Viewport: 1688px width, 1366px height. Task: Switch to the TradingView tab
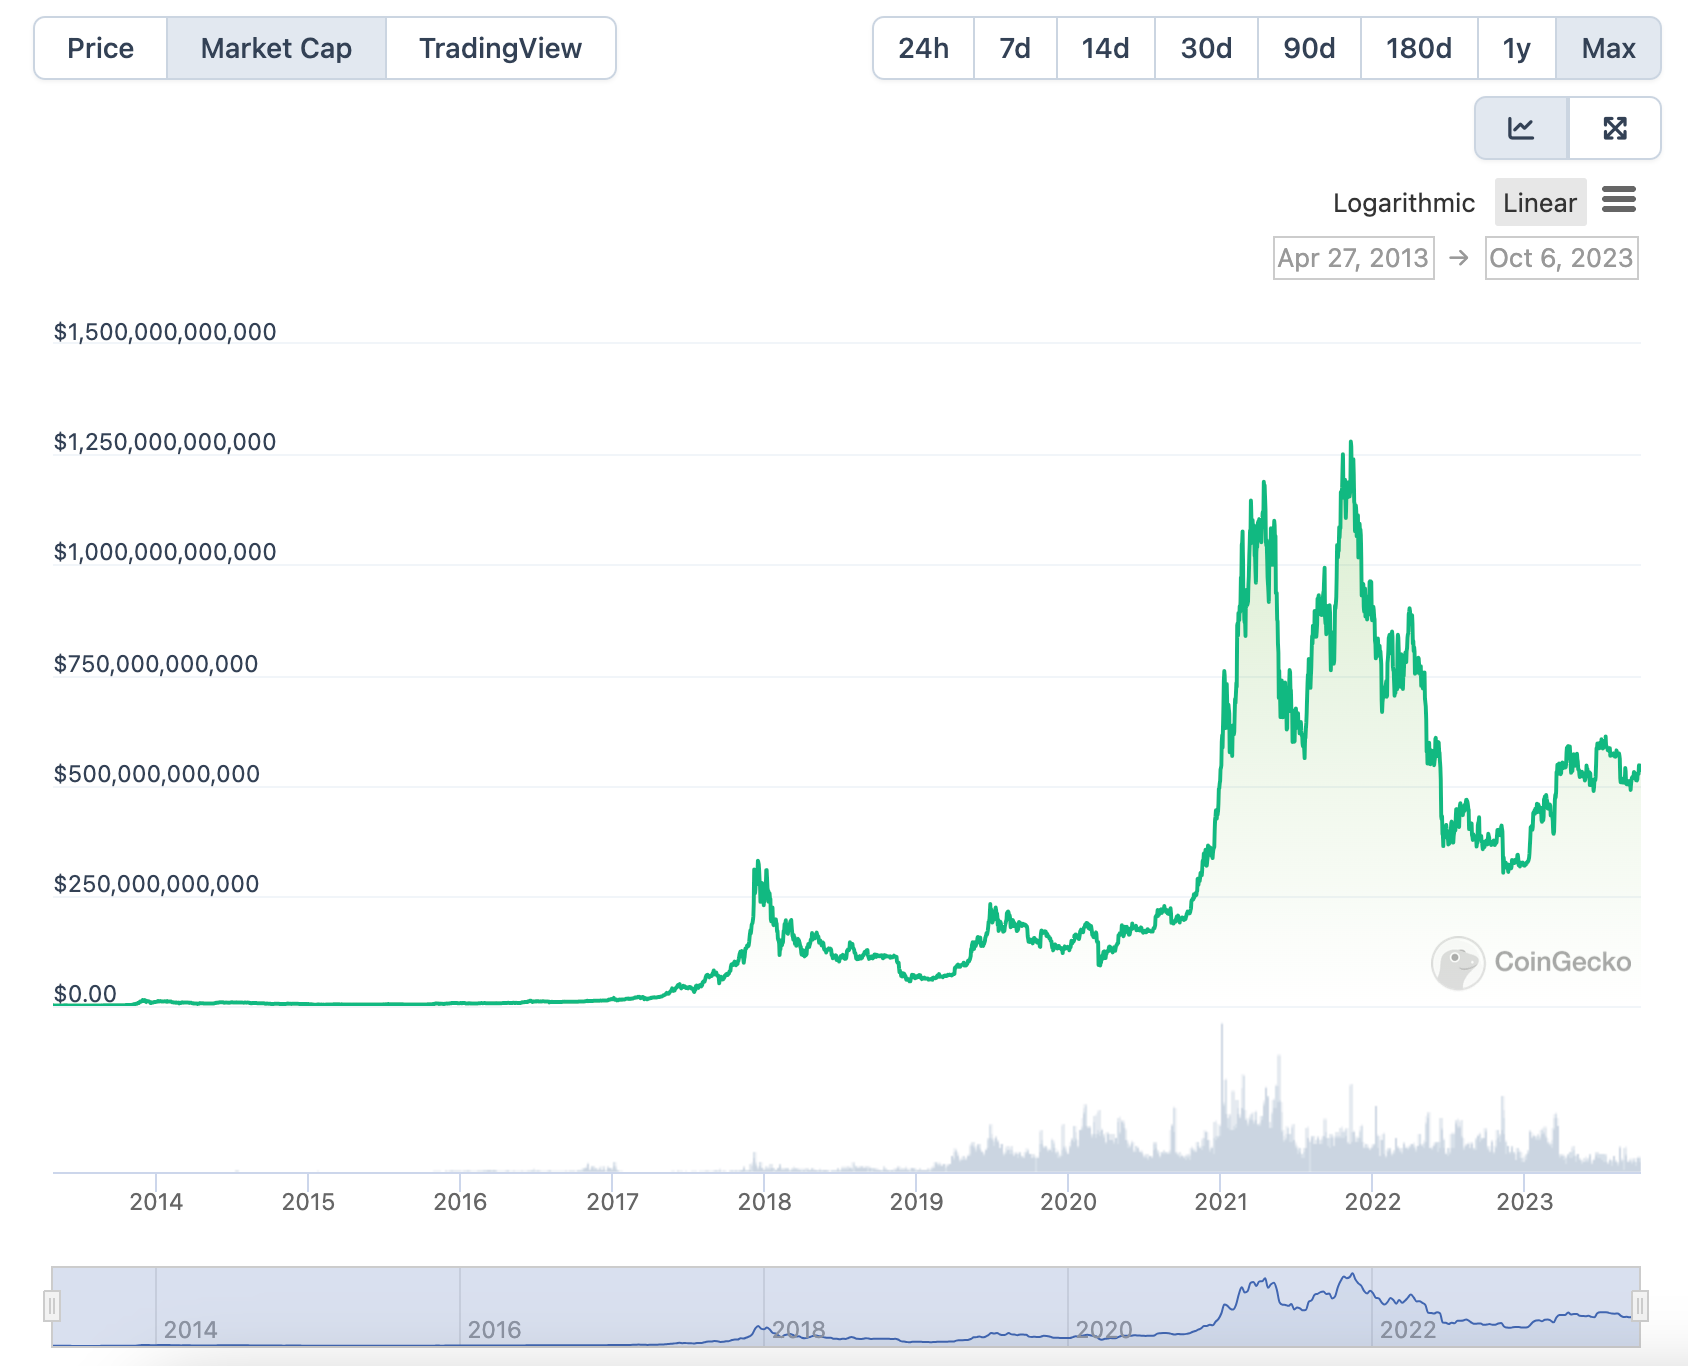point(501,47)
